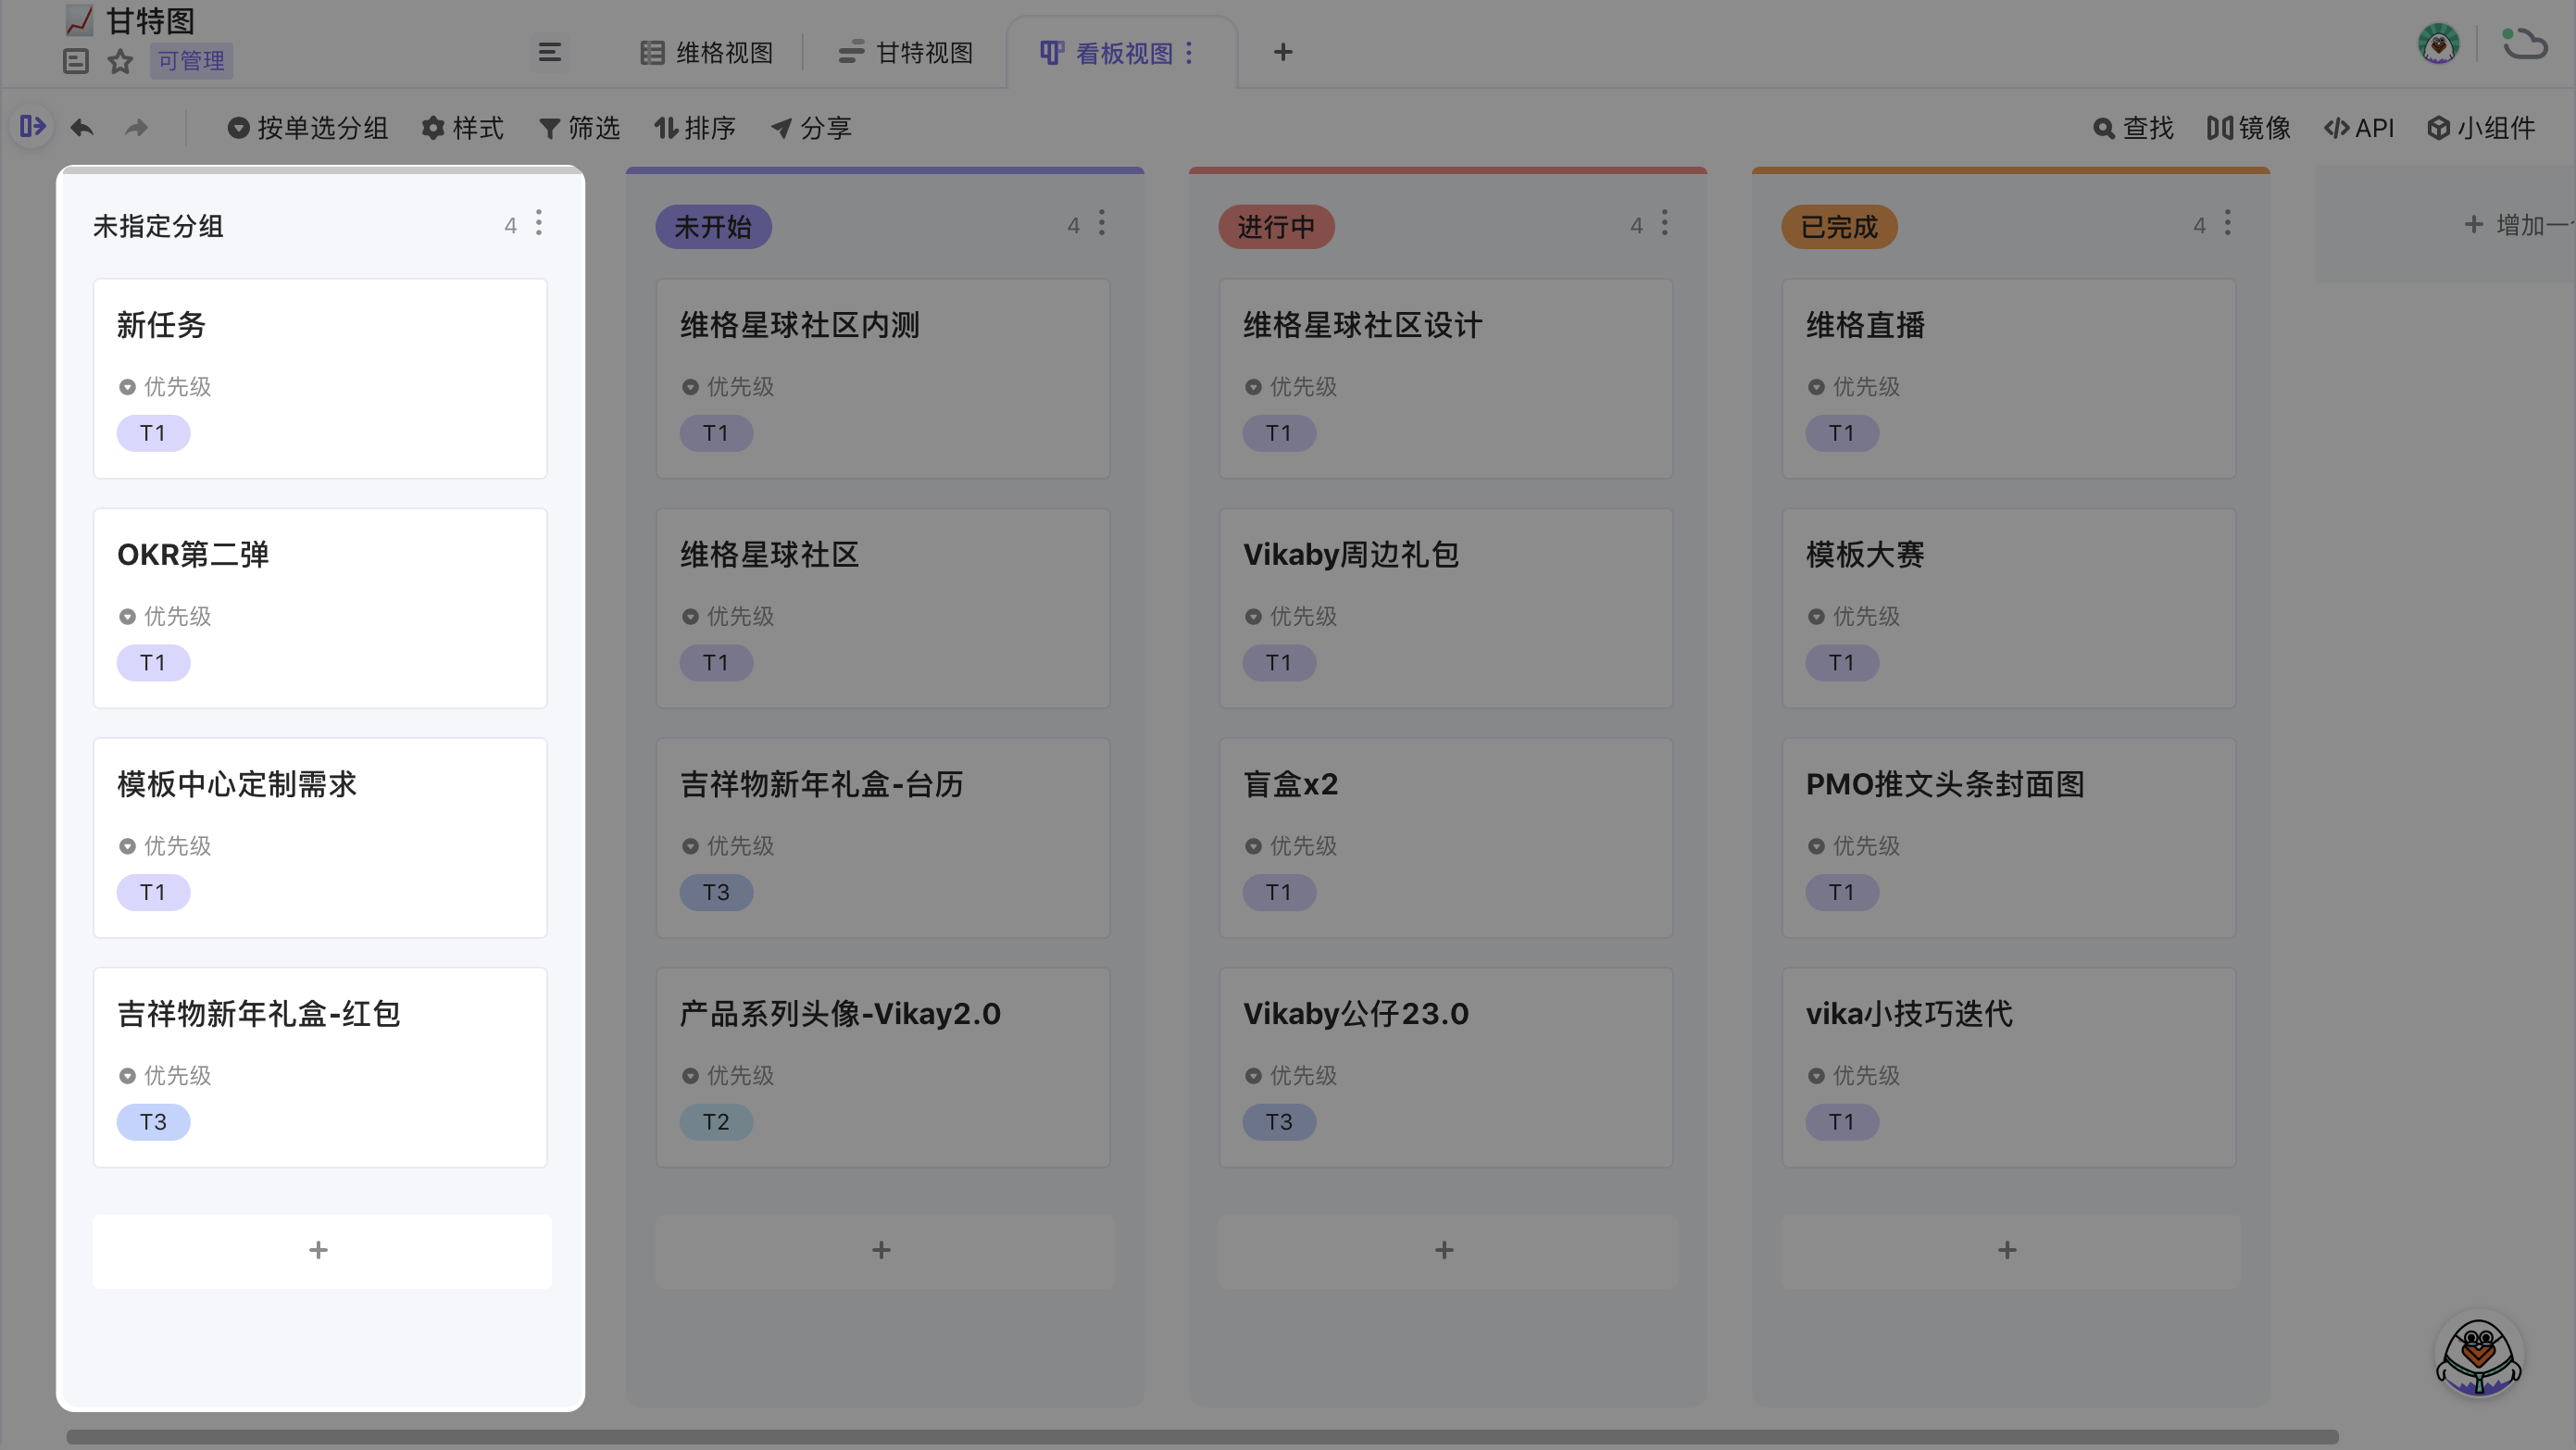Open the API panel

(2359, 128)
